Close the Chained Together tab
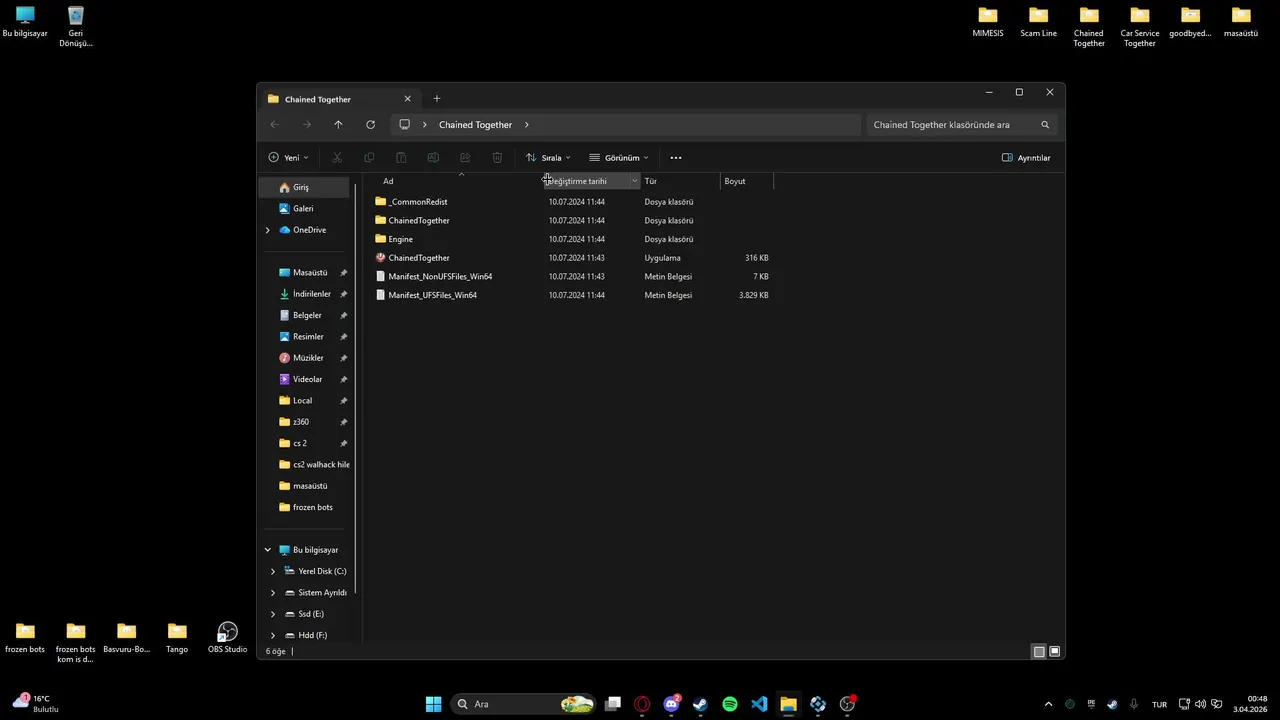The image size is (1280, 720). [407, 99]
